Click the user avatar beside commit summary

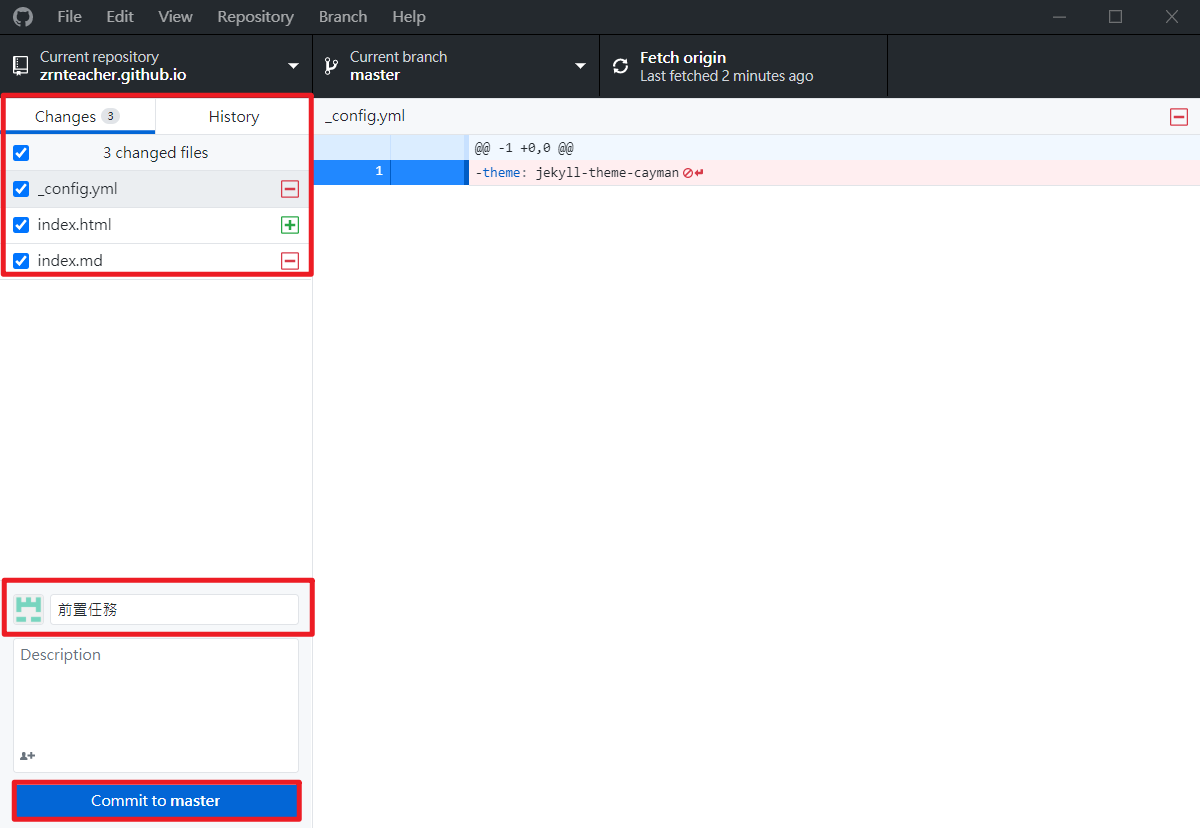point(29,609)
